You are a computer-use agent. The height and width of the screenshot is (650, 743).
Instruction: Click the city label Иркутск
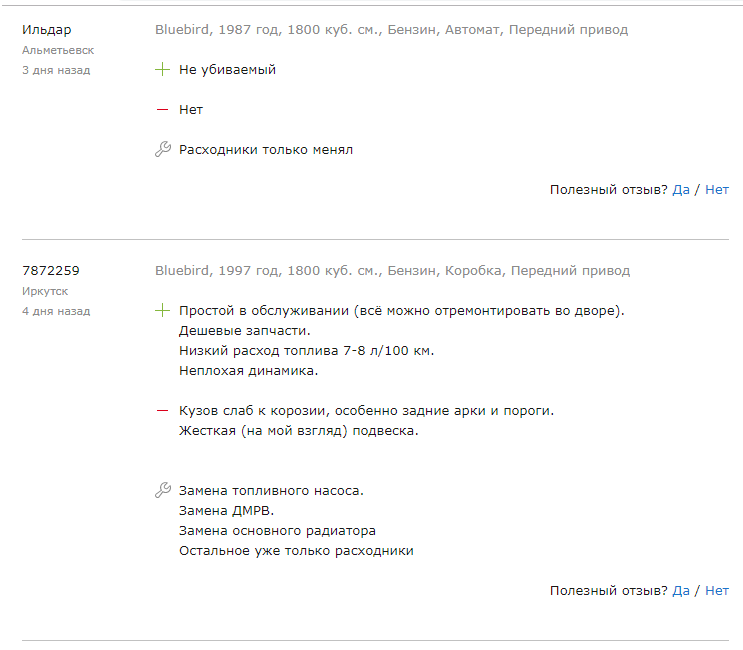(45, 291)
